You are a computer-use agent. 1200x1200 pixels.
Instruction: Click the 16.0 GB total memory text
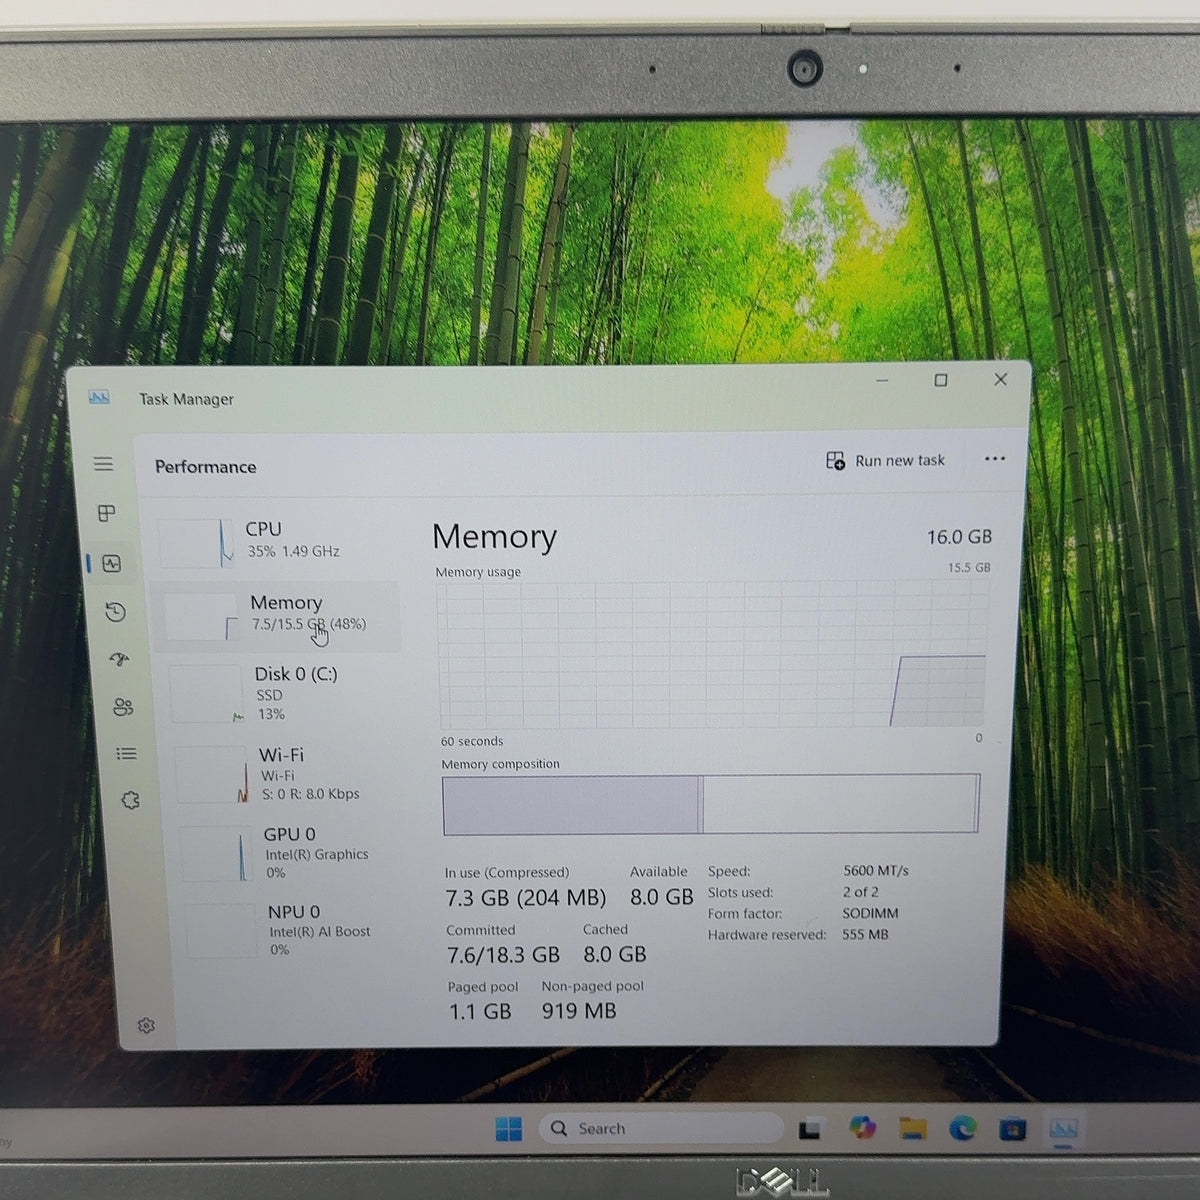(959, 538)
